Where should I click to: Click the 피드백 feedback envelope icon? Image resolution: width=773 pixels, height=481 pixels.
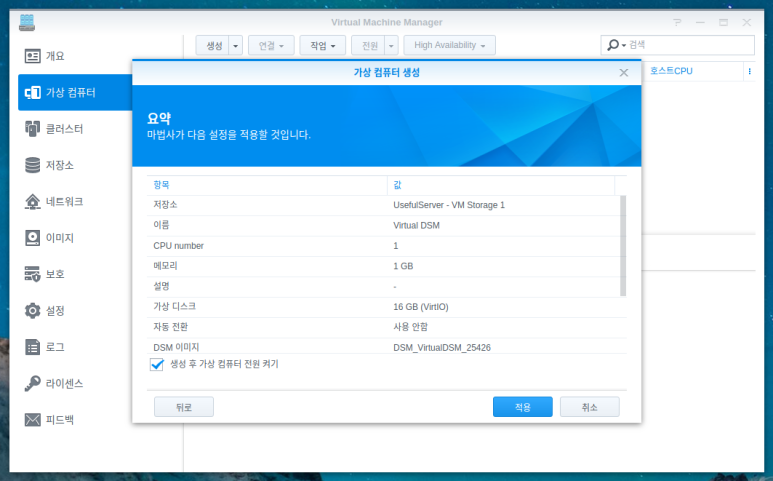(33, 420)
